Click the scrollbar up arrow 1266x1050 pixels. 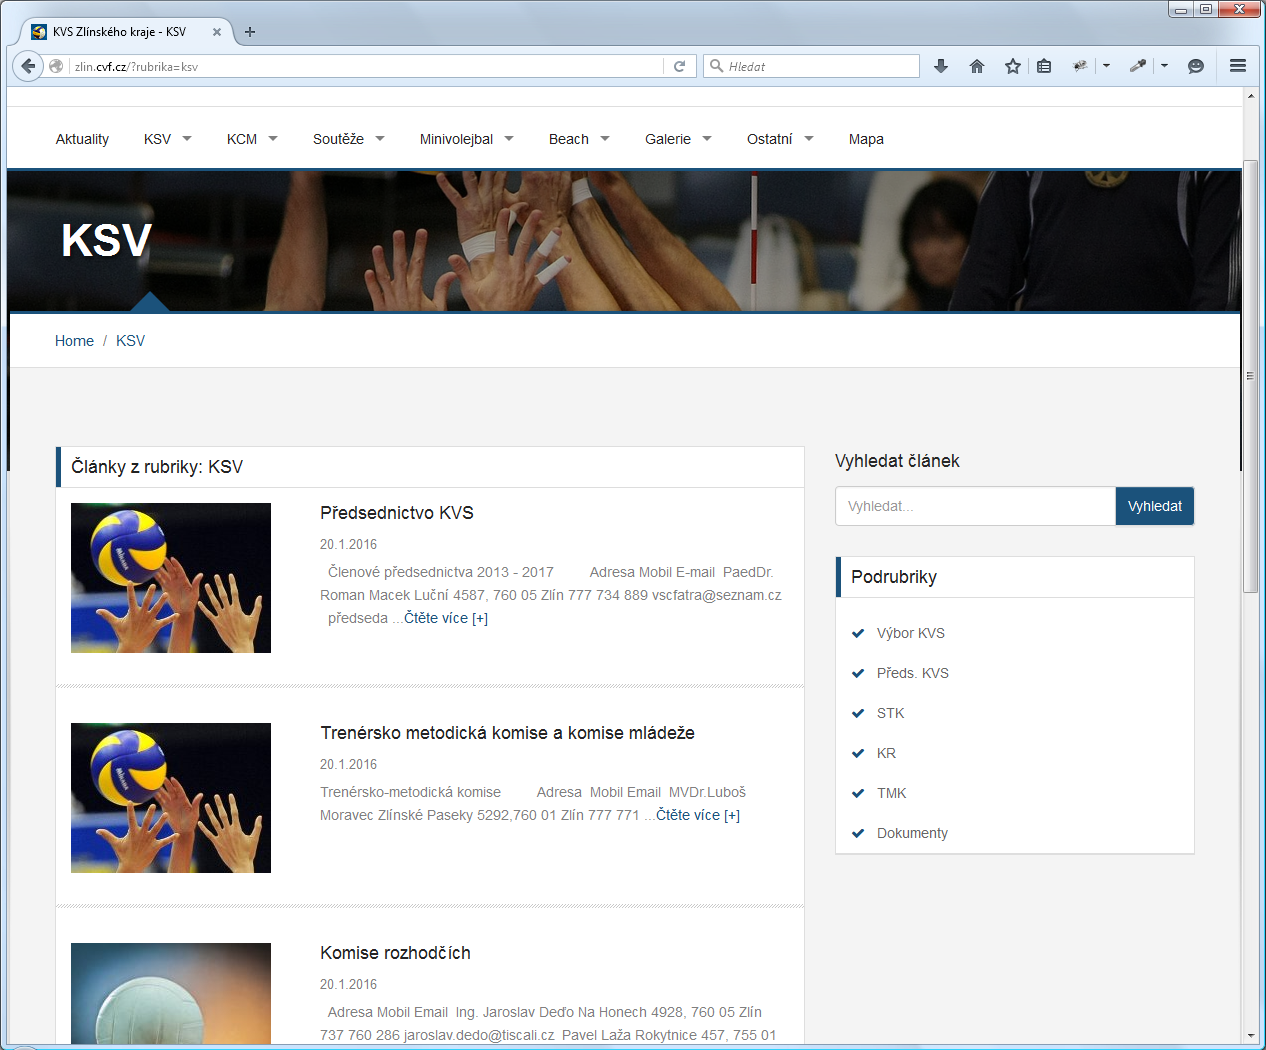pyautogui.click(x=1250, y=96)
